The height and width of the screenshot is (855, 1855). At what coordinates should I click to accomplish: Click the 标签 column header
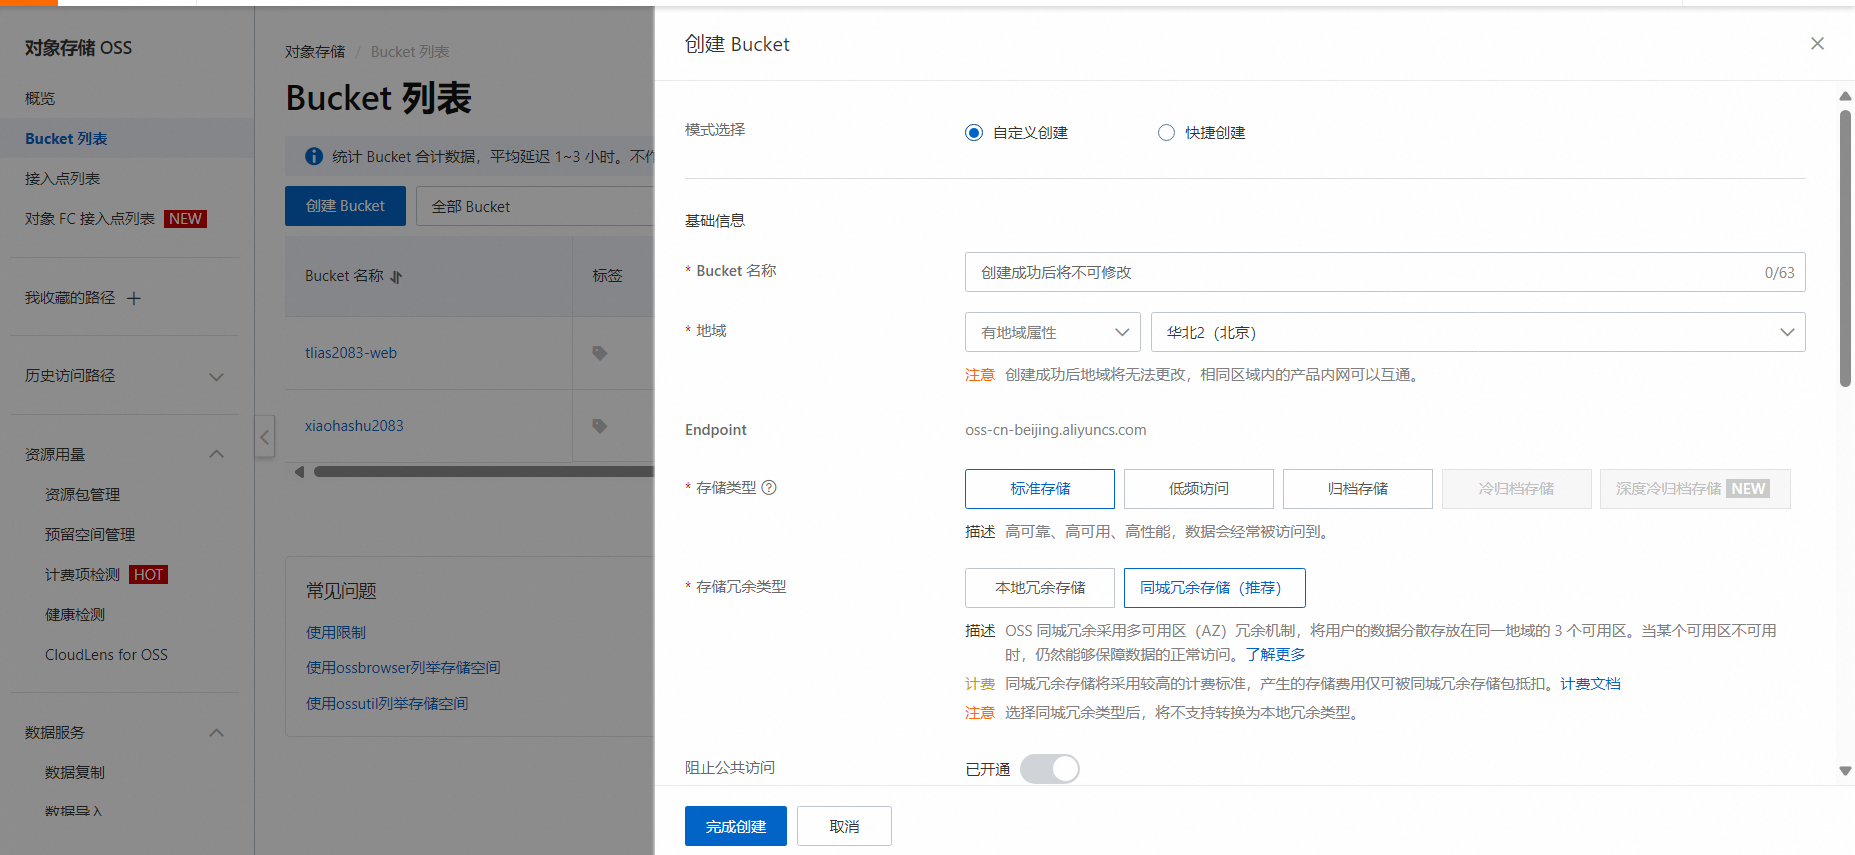pos(607,276)
